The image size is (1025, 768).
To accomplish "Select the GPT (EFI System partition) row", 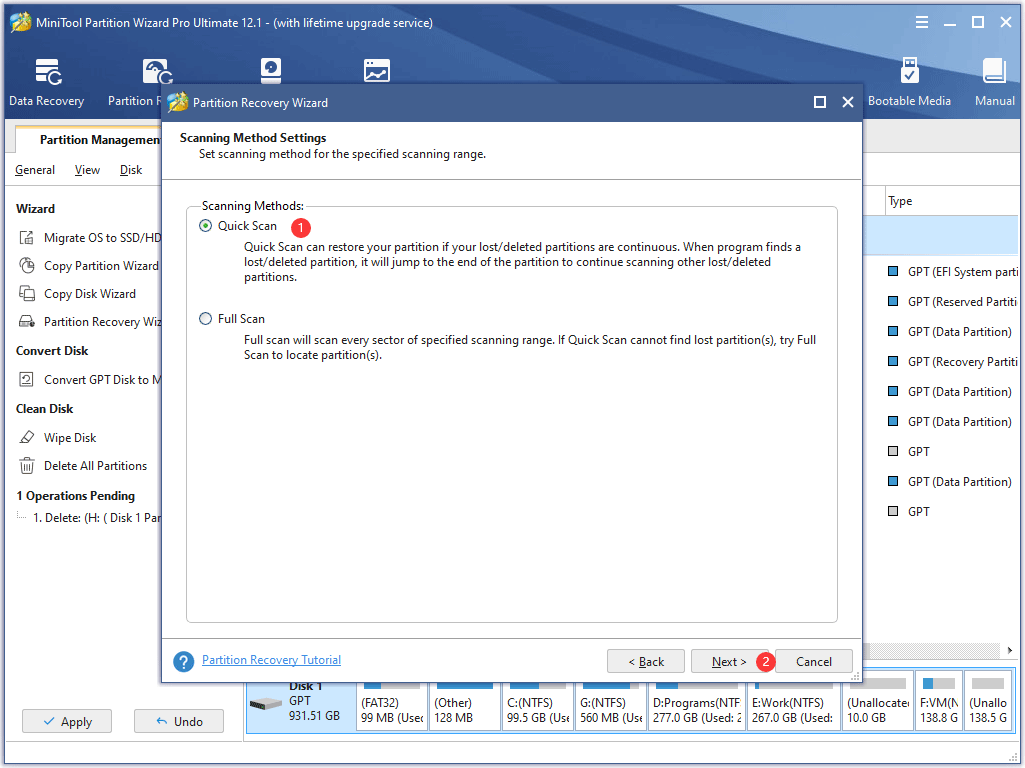I will (952, 272).
